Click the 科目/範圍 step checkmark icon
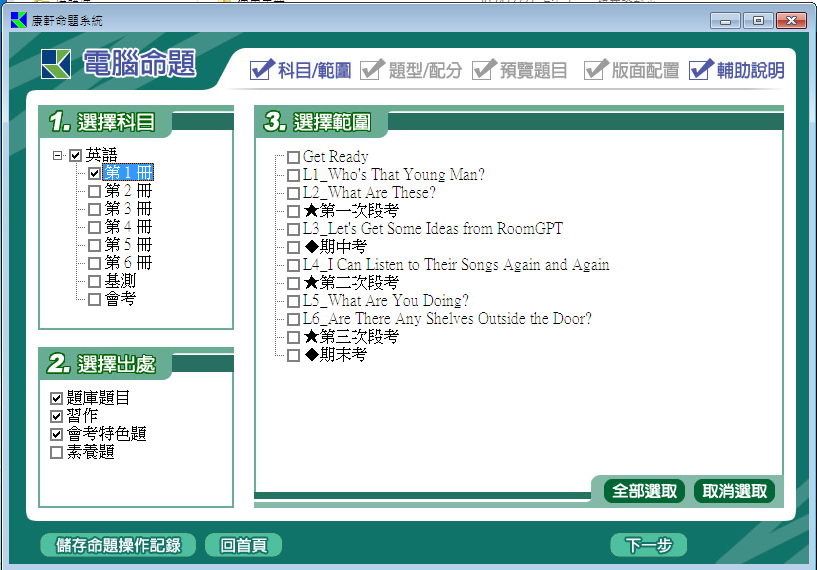 (x=262, y=69)
